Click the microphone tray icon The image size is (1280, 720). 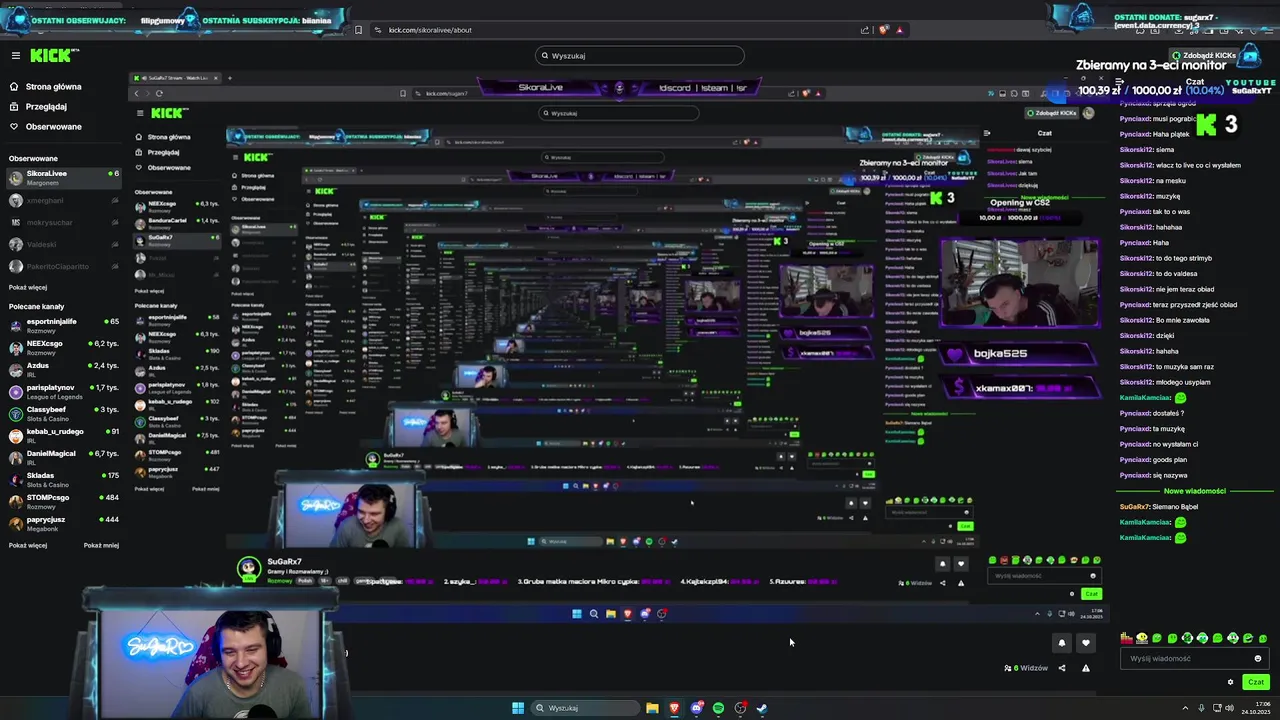[x=1202, y=708]
